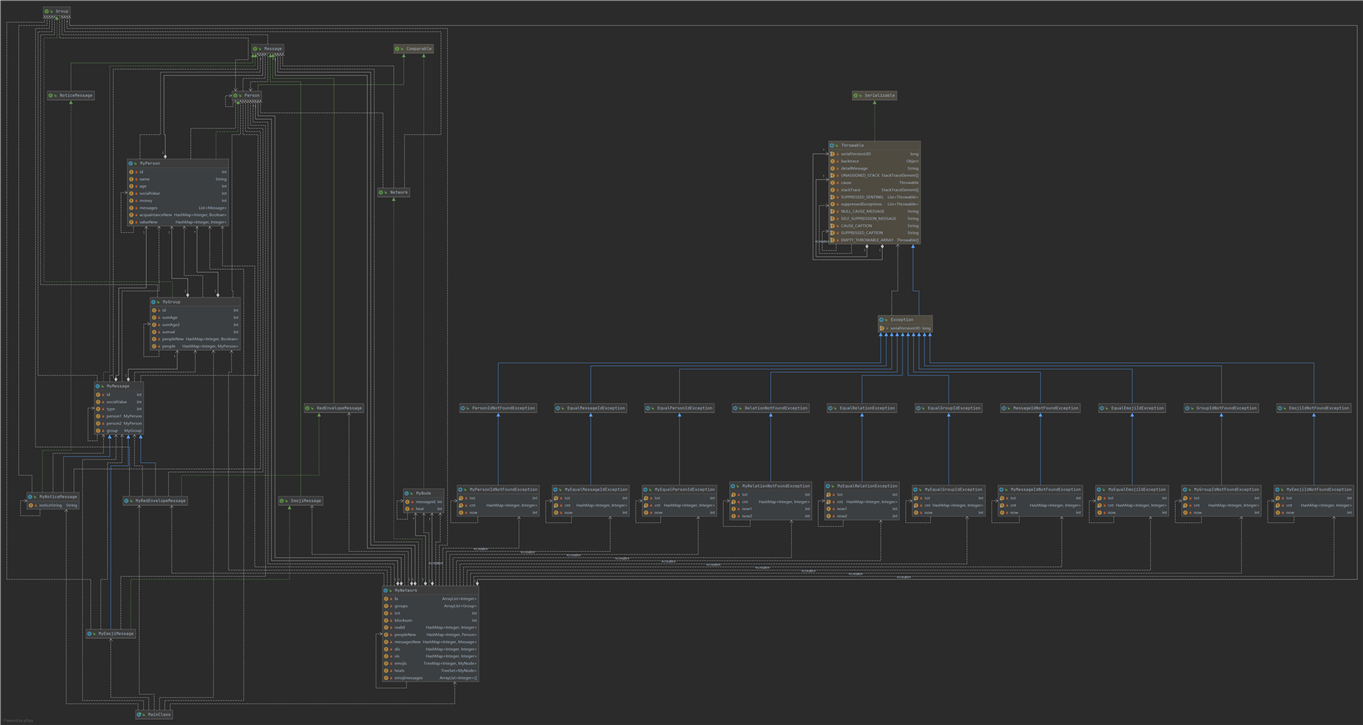1363x725 pixels.
Task: Click the EqualPersonIdException node
Action: coord(679,408)
